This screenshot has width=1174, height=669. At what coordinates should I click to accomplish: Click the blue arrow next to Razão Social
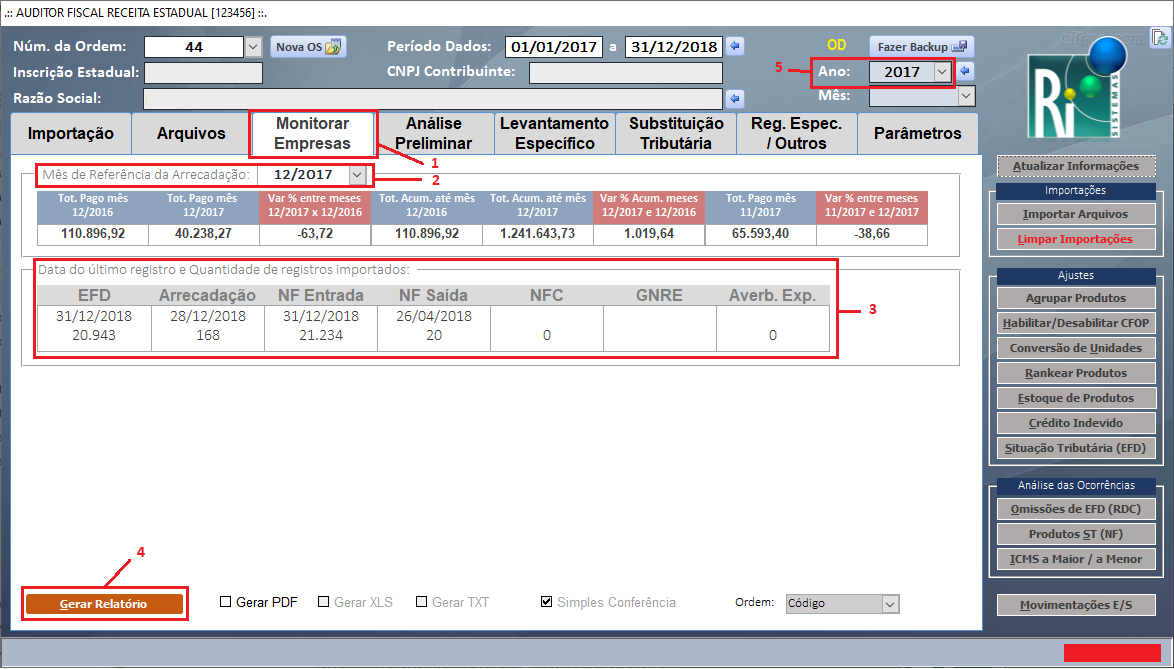(x=735, y=98)
